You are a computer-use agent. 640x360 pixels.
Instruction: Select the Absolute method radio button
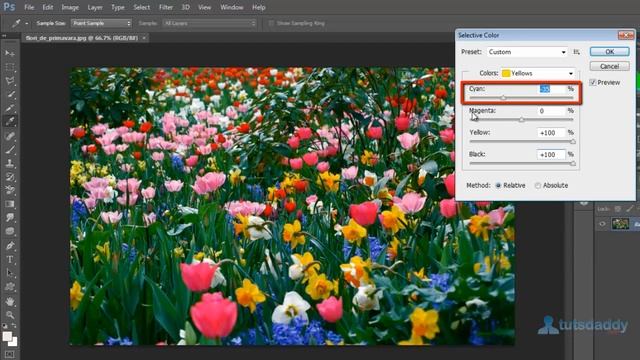tap(538, 185)
